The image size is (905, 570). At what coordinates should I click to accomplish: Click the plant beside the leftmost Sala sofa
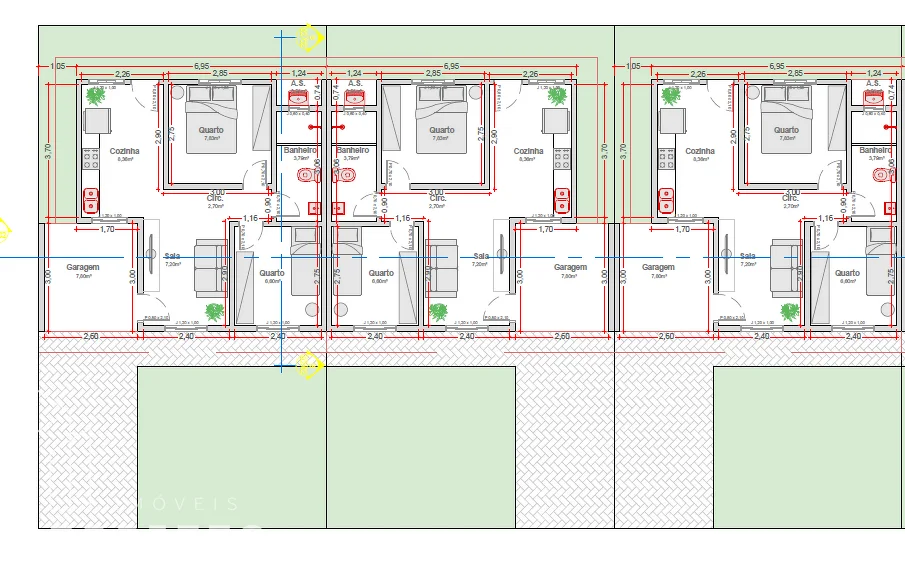pos(214,312)
